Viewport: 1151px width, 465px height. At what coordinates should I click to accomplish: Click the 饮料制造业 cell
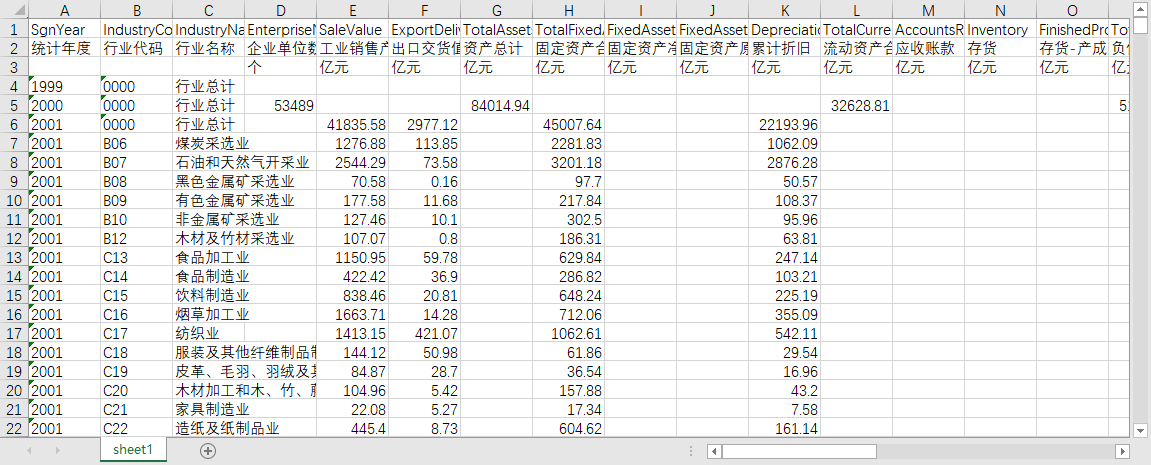tap(208, 295)
